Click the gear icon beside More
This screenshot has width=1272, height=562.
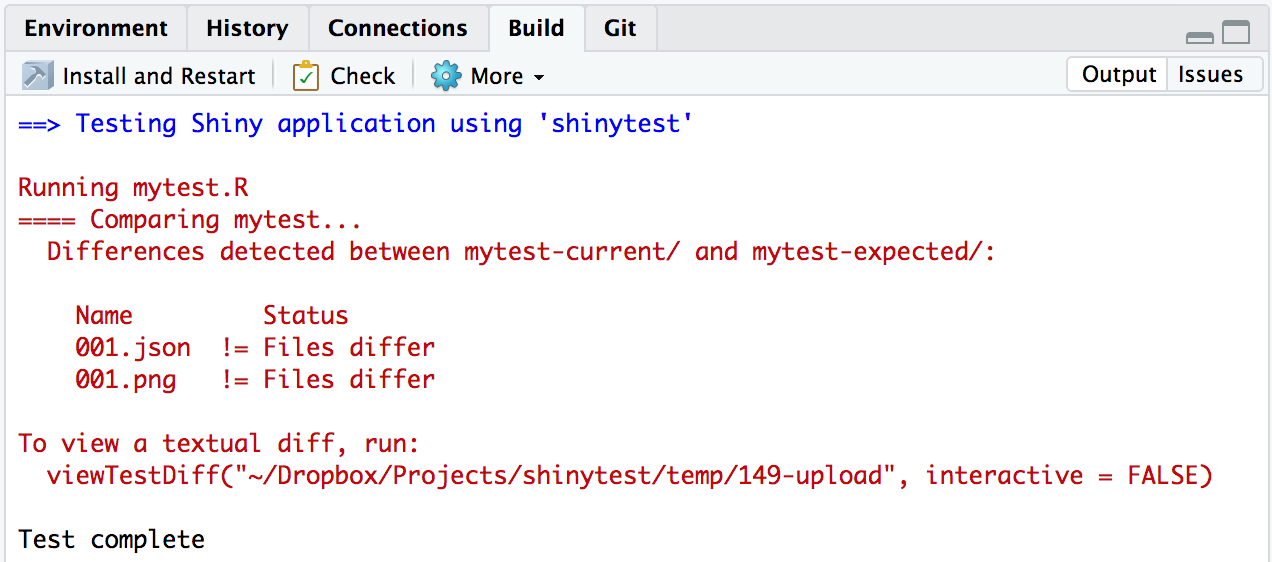[446, 76]
